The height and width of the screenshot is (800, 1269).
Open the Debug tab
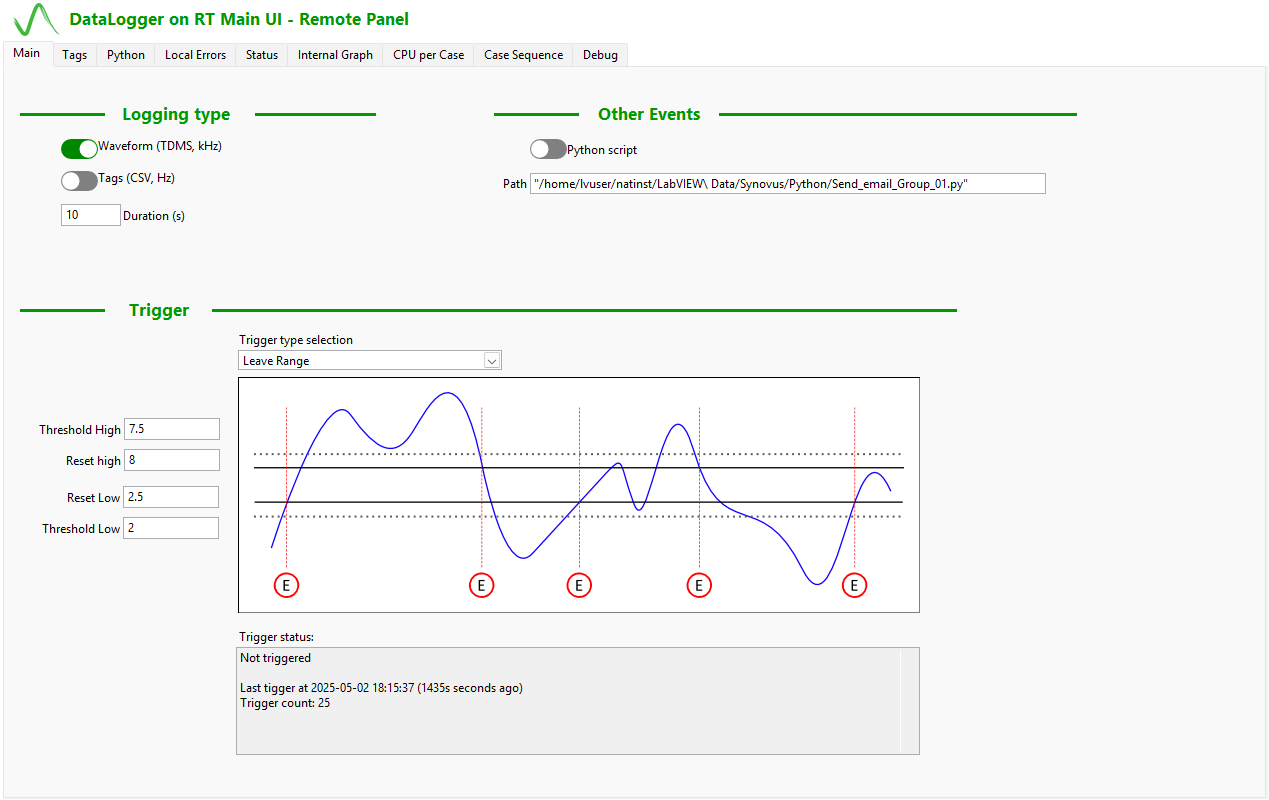600,55
